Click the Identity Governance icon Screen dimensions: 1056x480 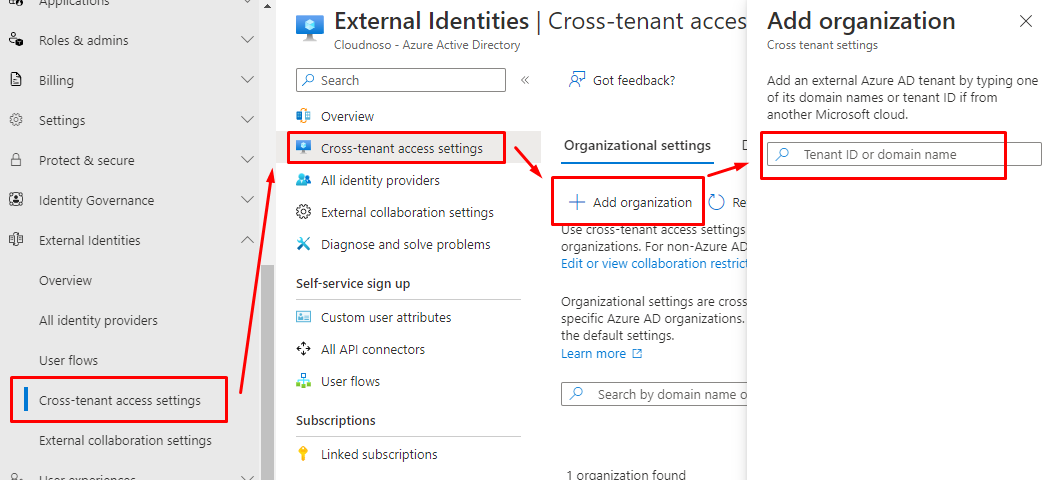tap(16, 200)
